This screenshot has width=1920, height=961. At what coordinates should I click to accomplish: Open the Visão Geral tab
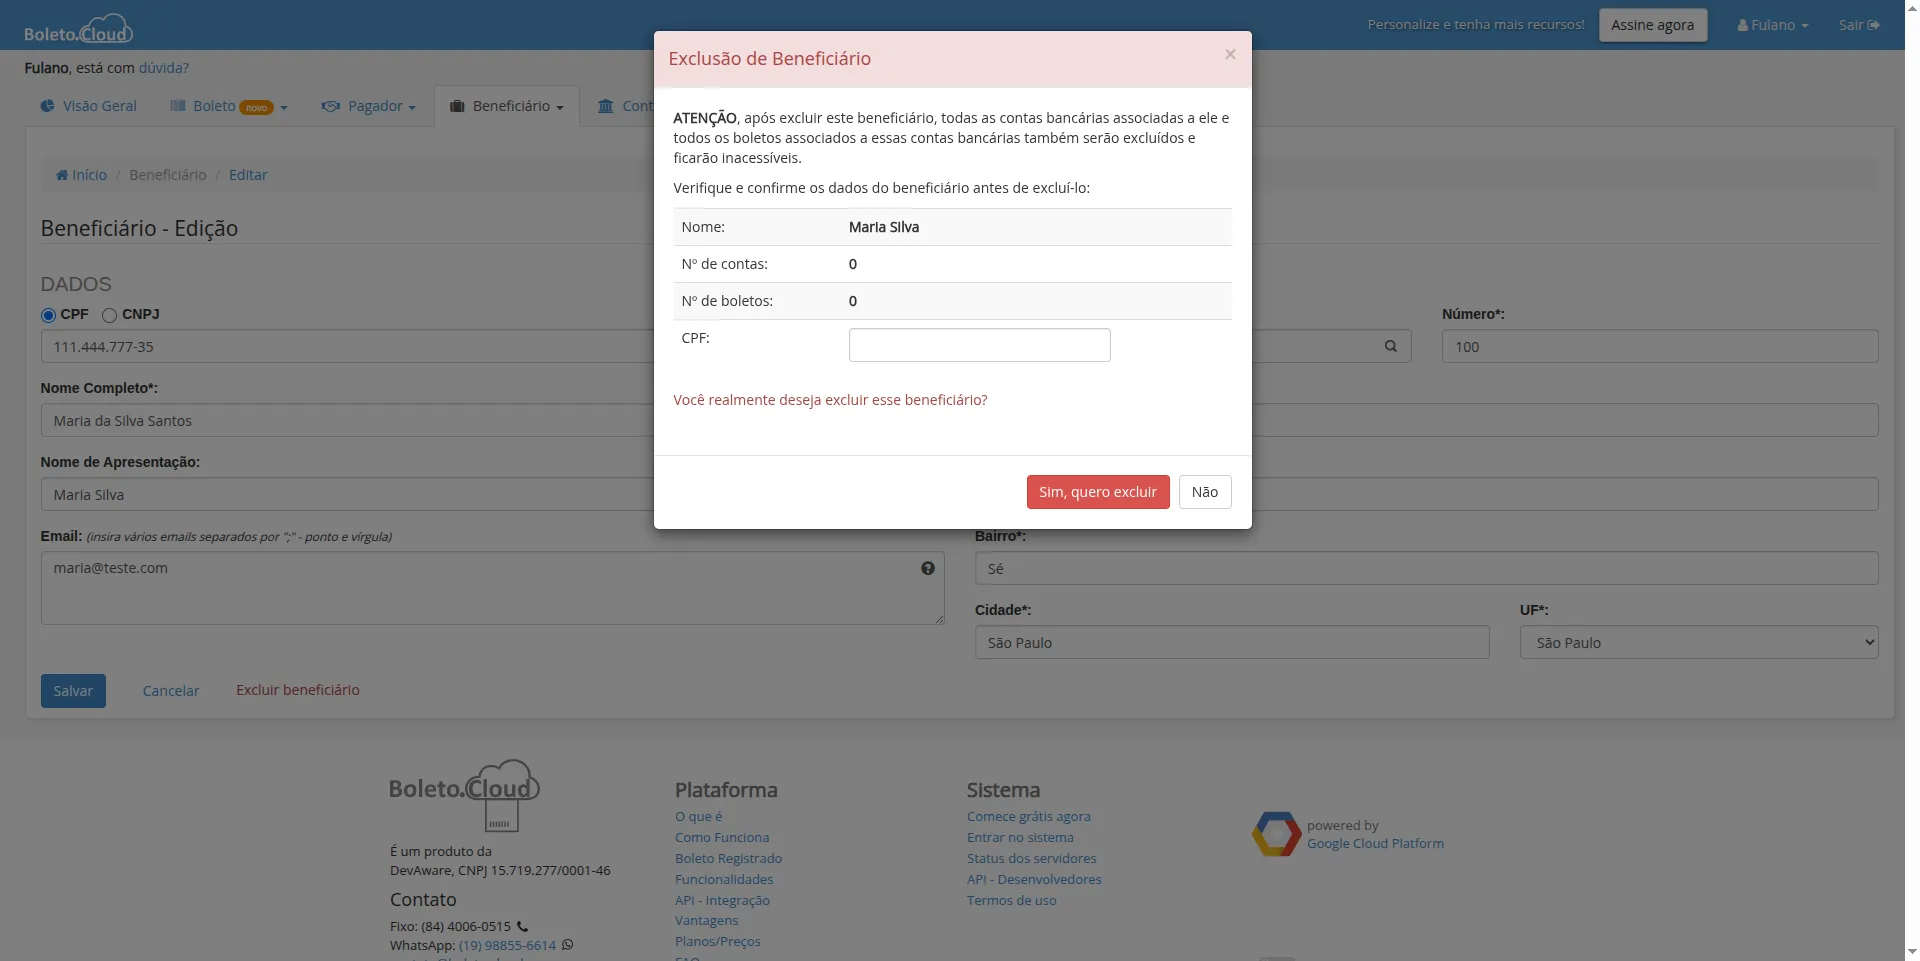(x=88, y=106)
